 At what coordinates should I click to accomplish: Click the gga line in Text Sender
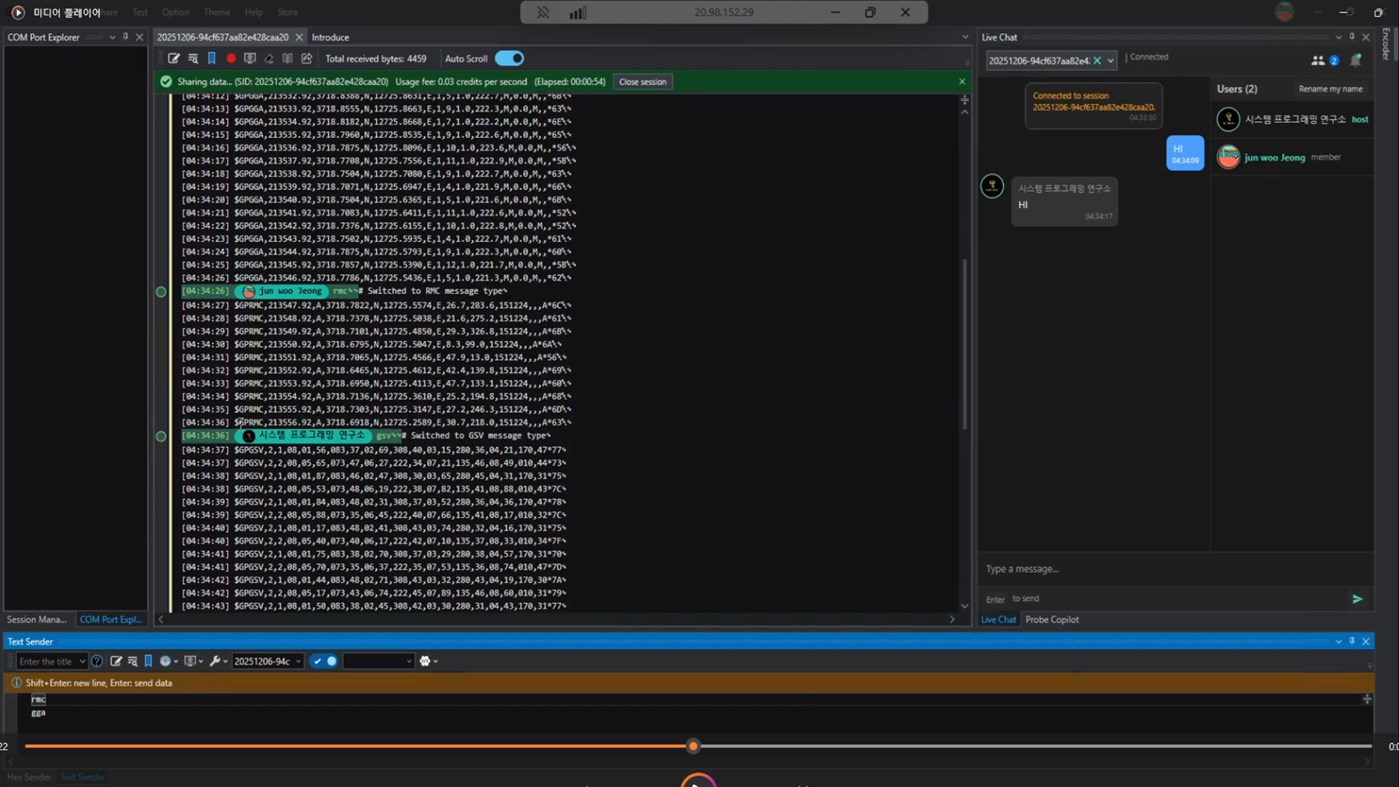[x=38, y=713]
